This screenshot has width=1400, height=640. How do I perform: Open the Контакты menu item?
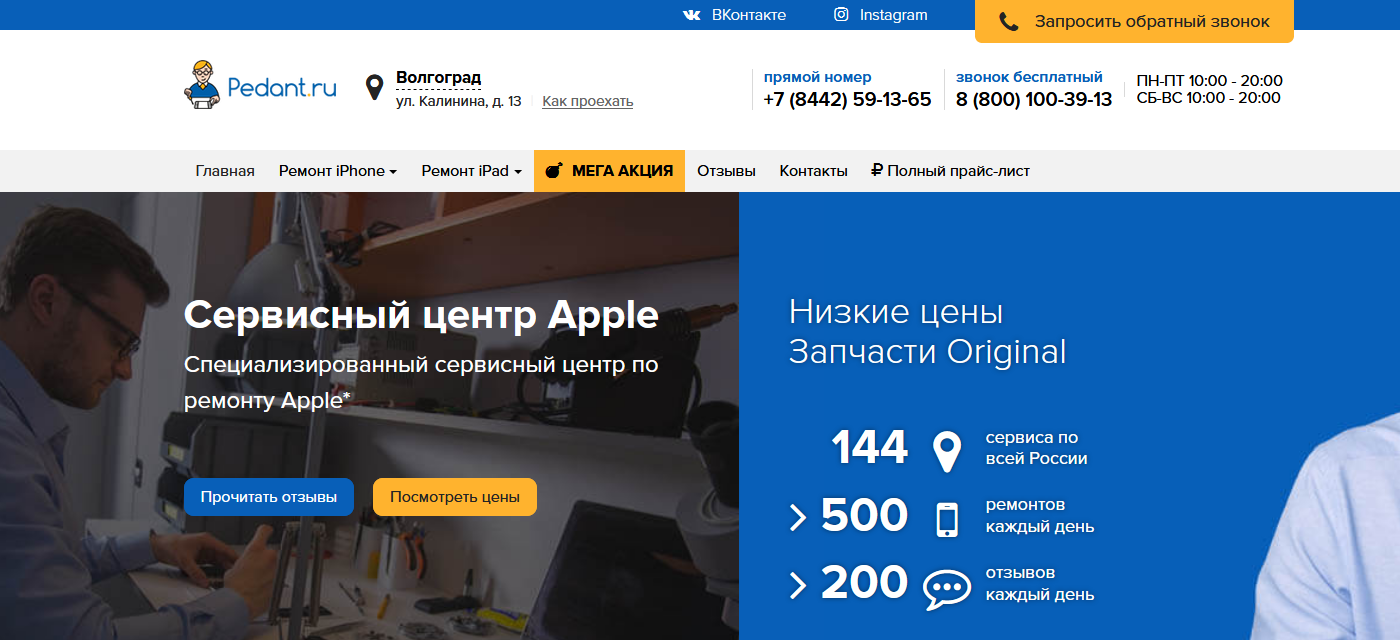pos(813,170)
